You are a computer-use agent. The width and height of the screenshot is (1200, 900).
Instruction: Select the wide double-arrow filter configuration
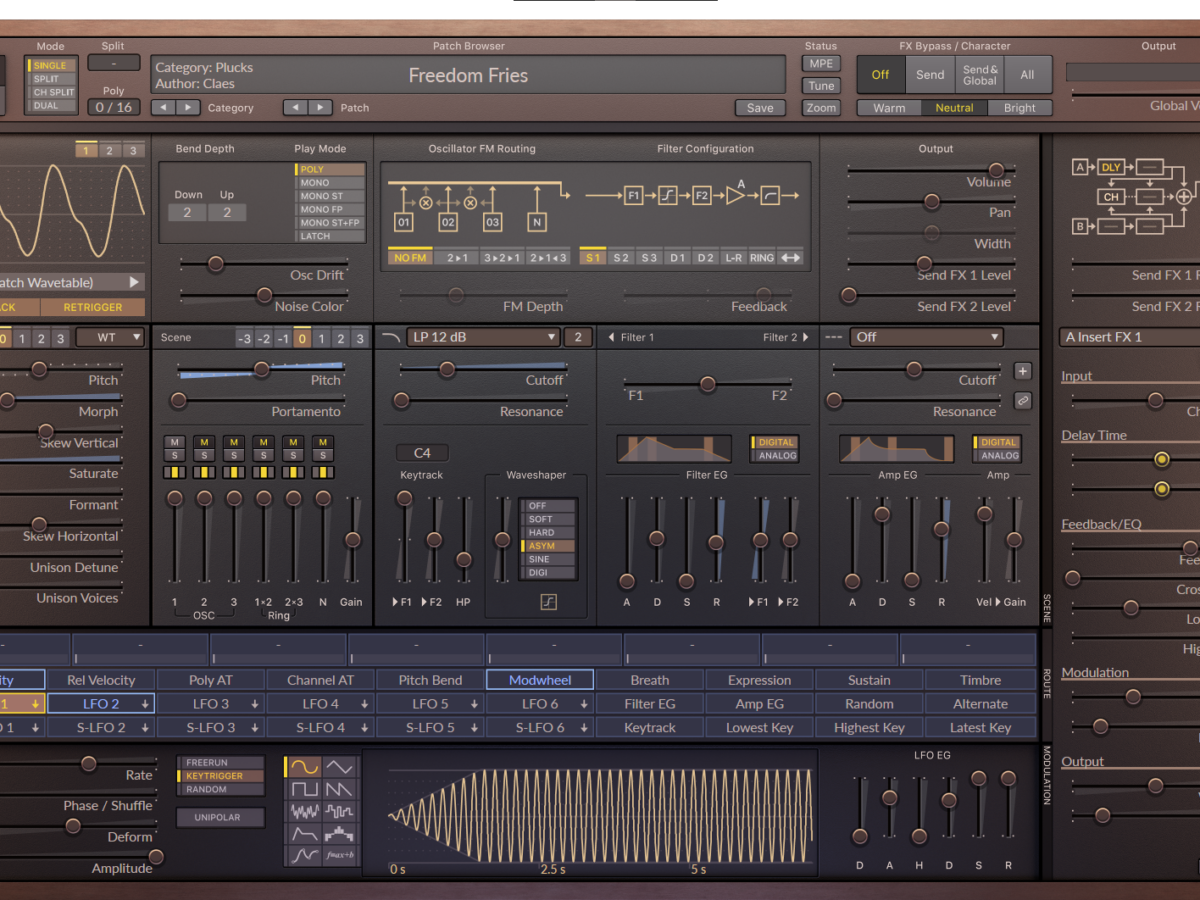point(790,258)
